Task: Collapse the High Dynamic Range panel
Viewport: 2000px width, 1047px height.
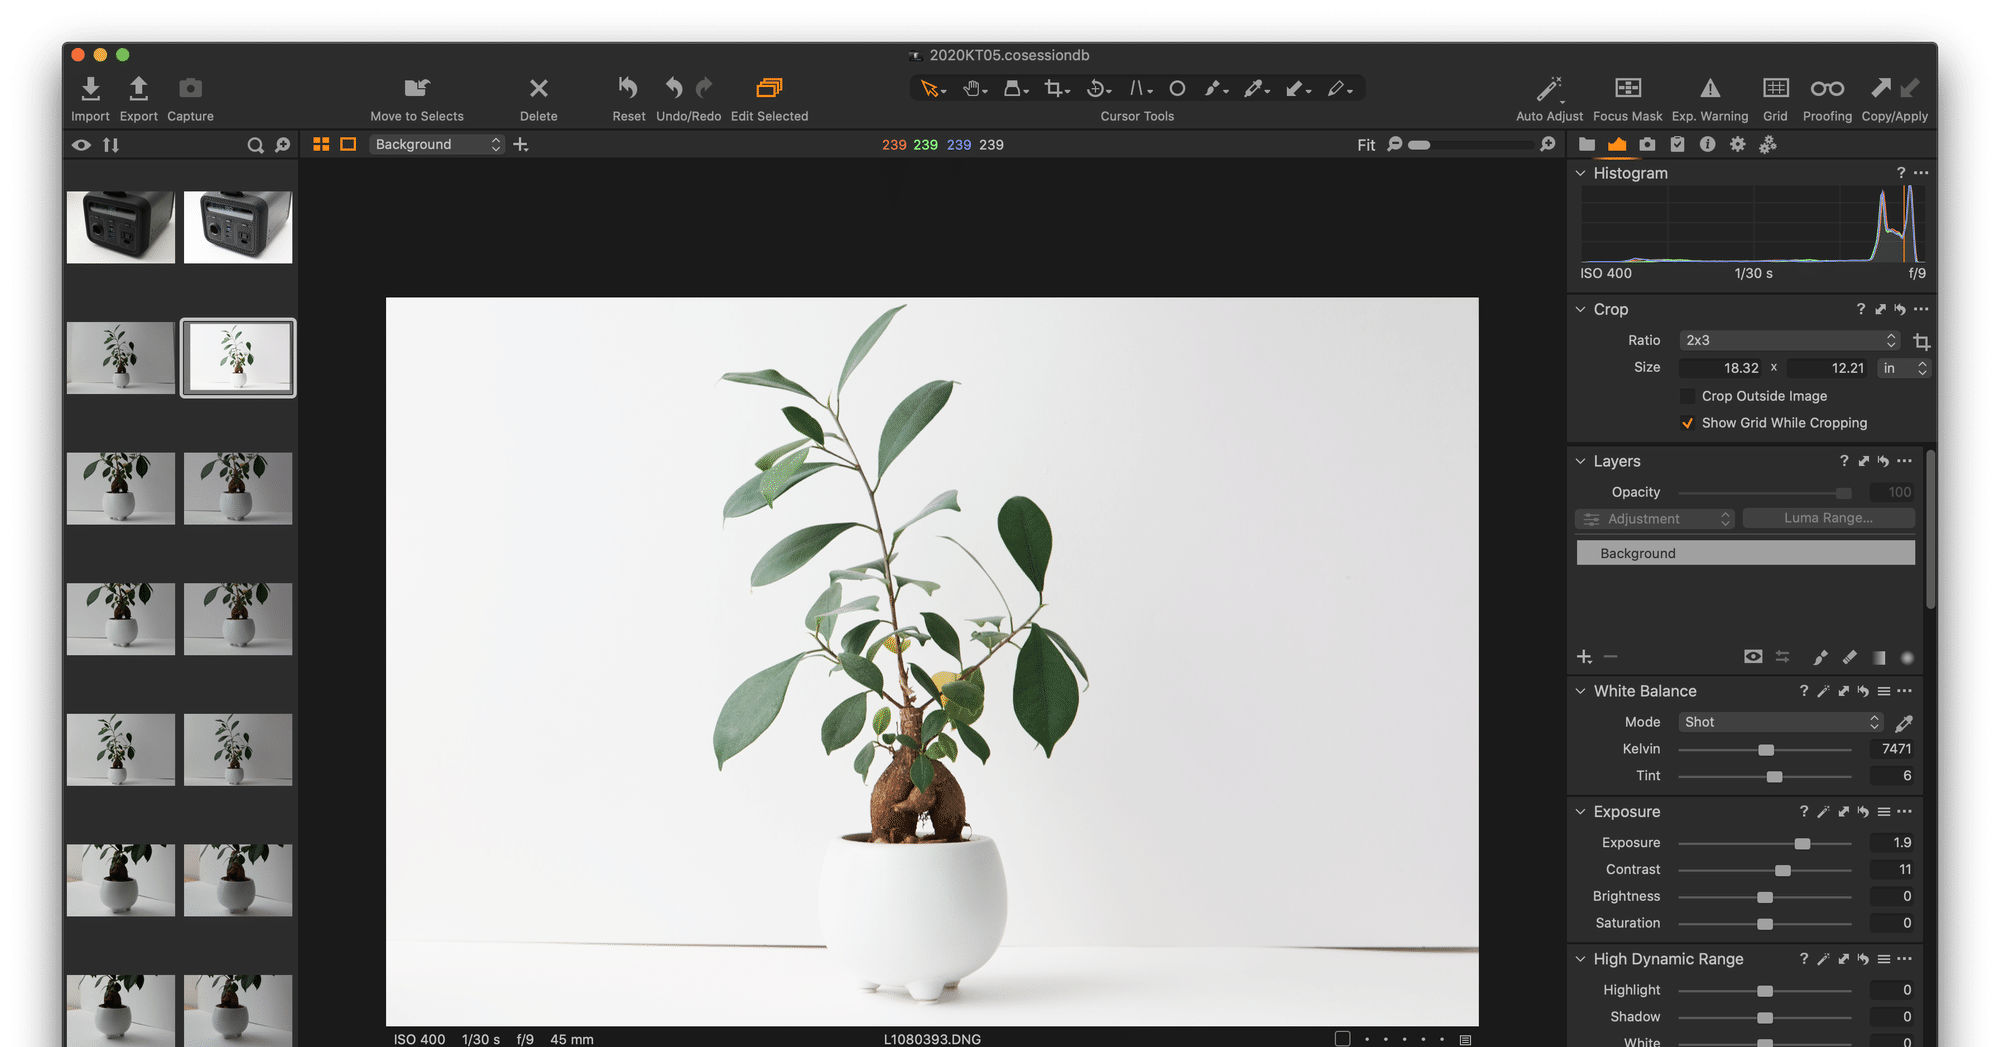Action: coord(1581,959)
